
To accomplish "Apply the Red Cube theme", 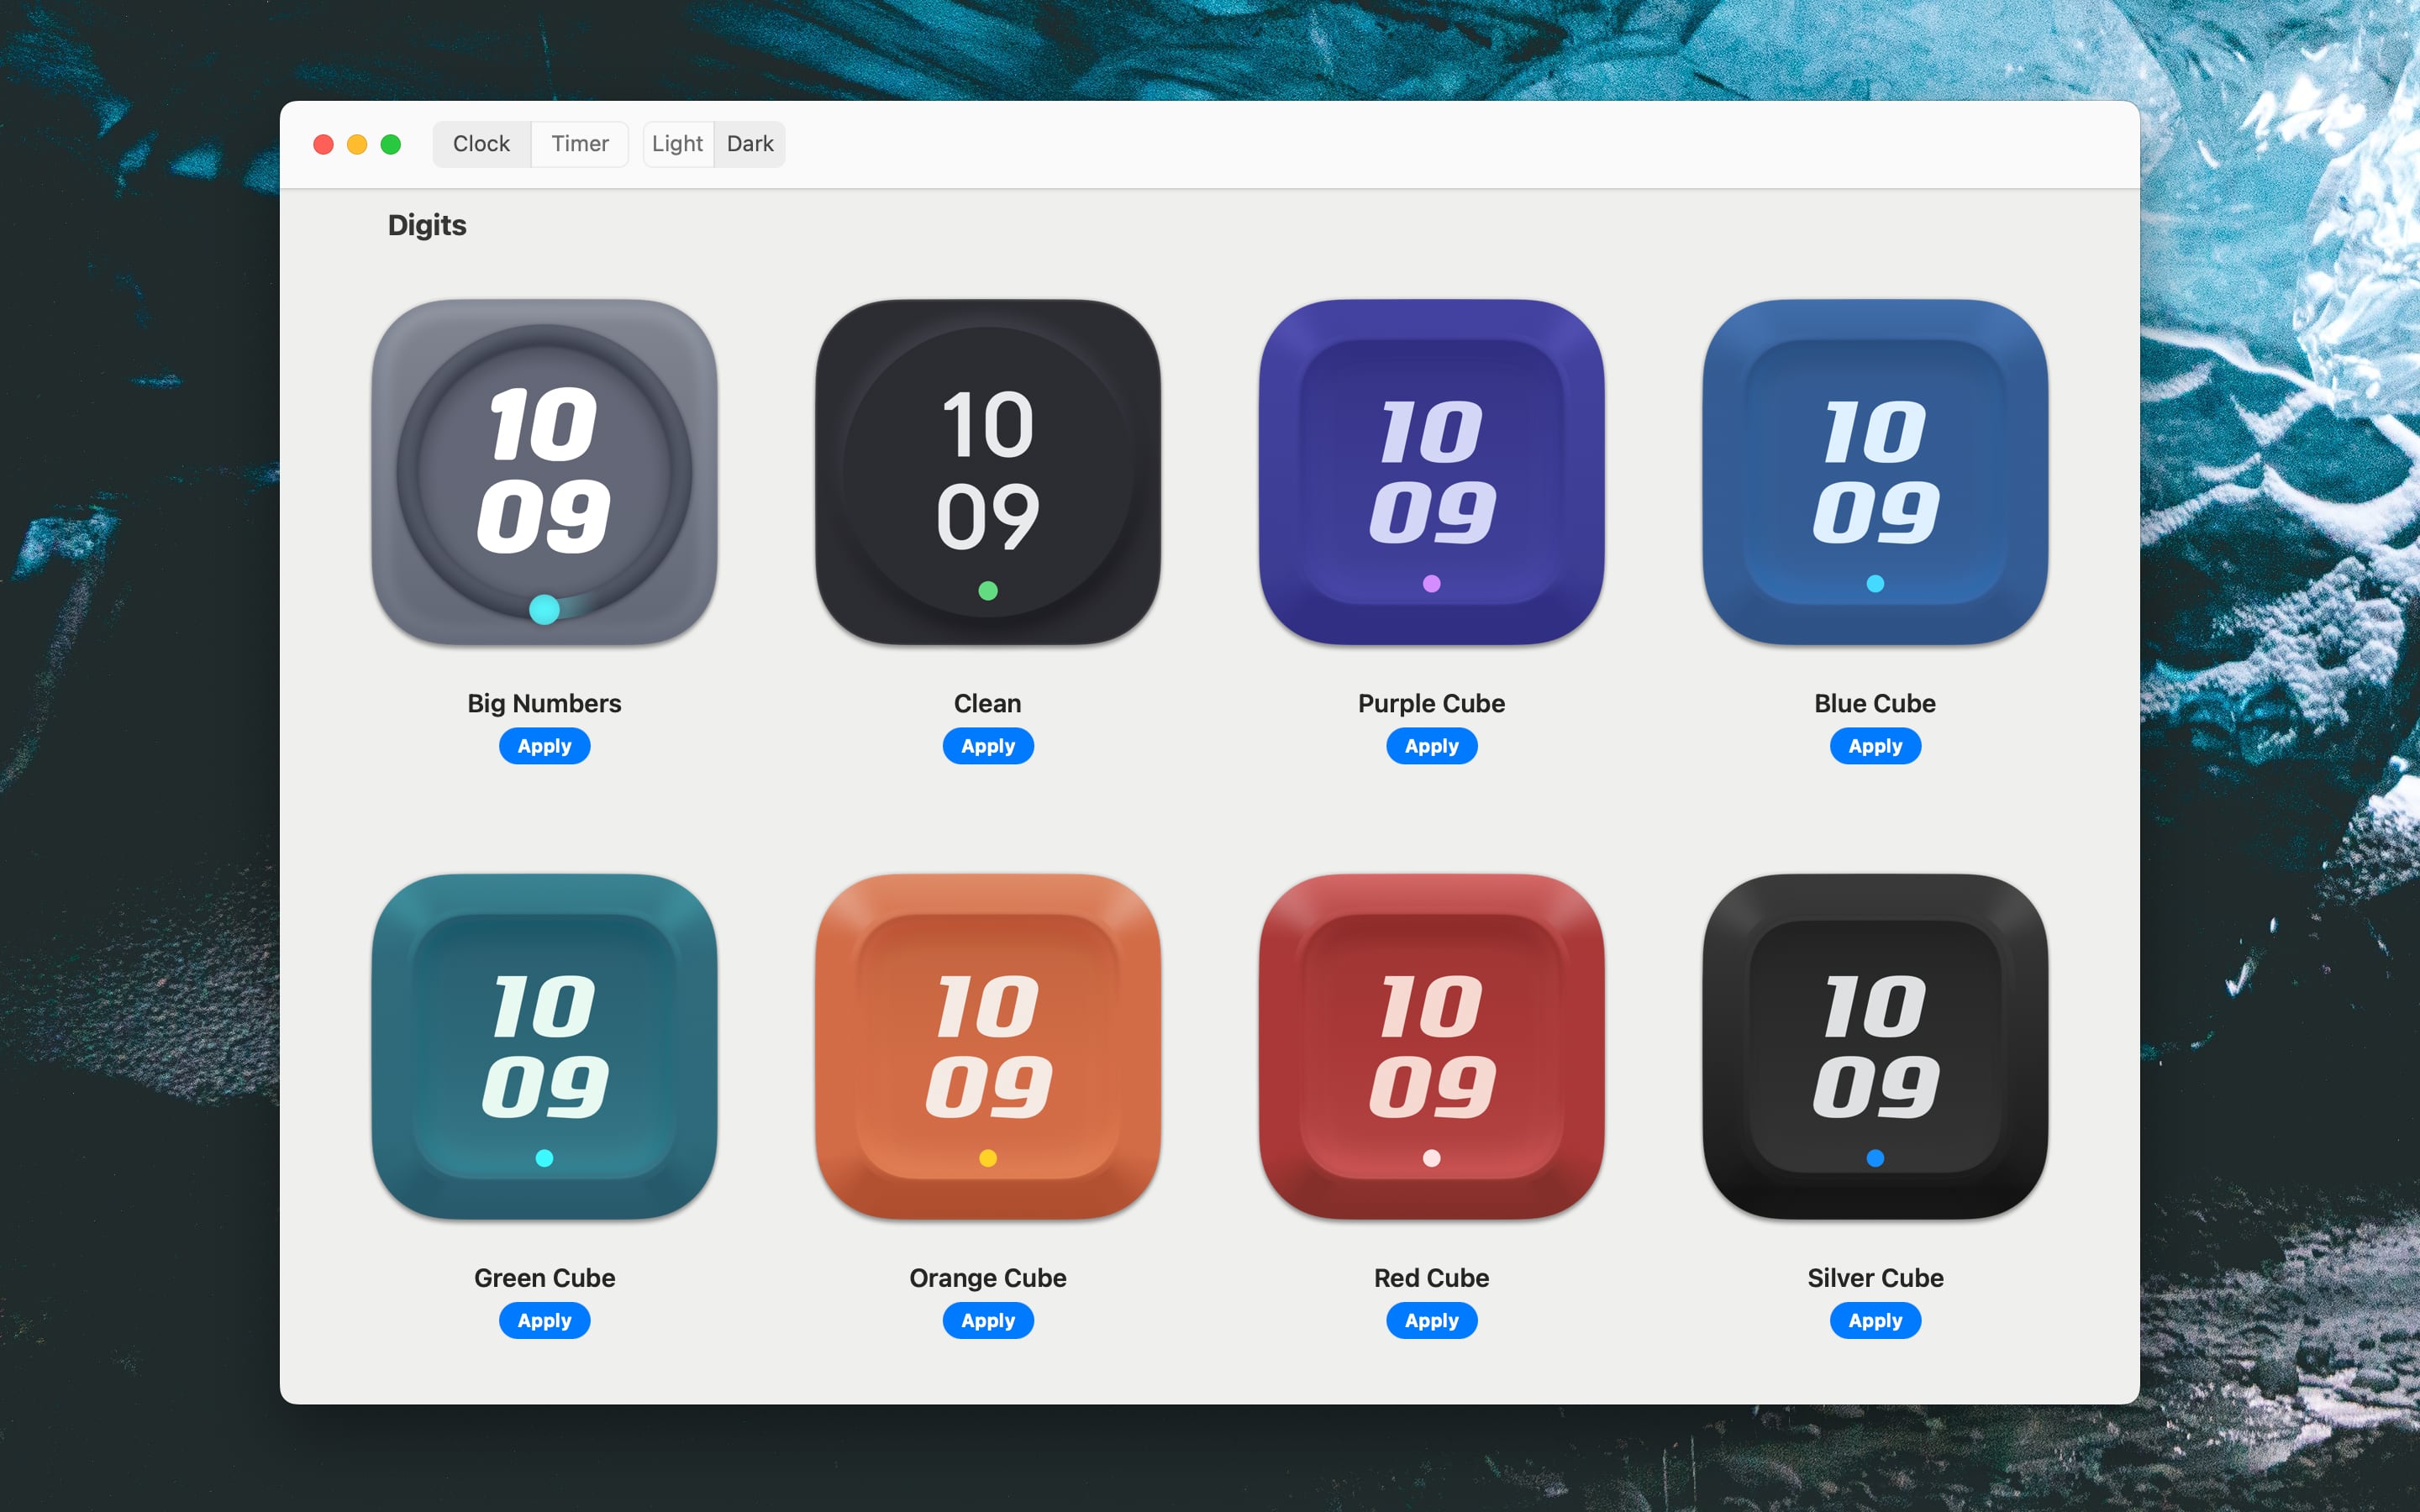I will (x=1431, y=1320).
